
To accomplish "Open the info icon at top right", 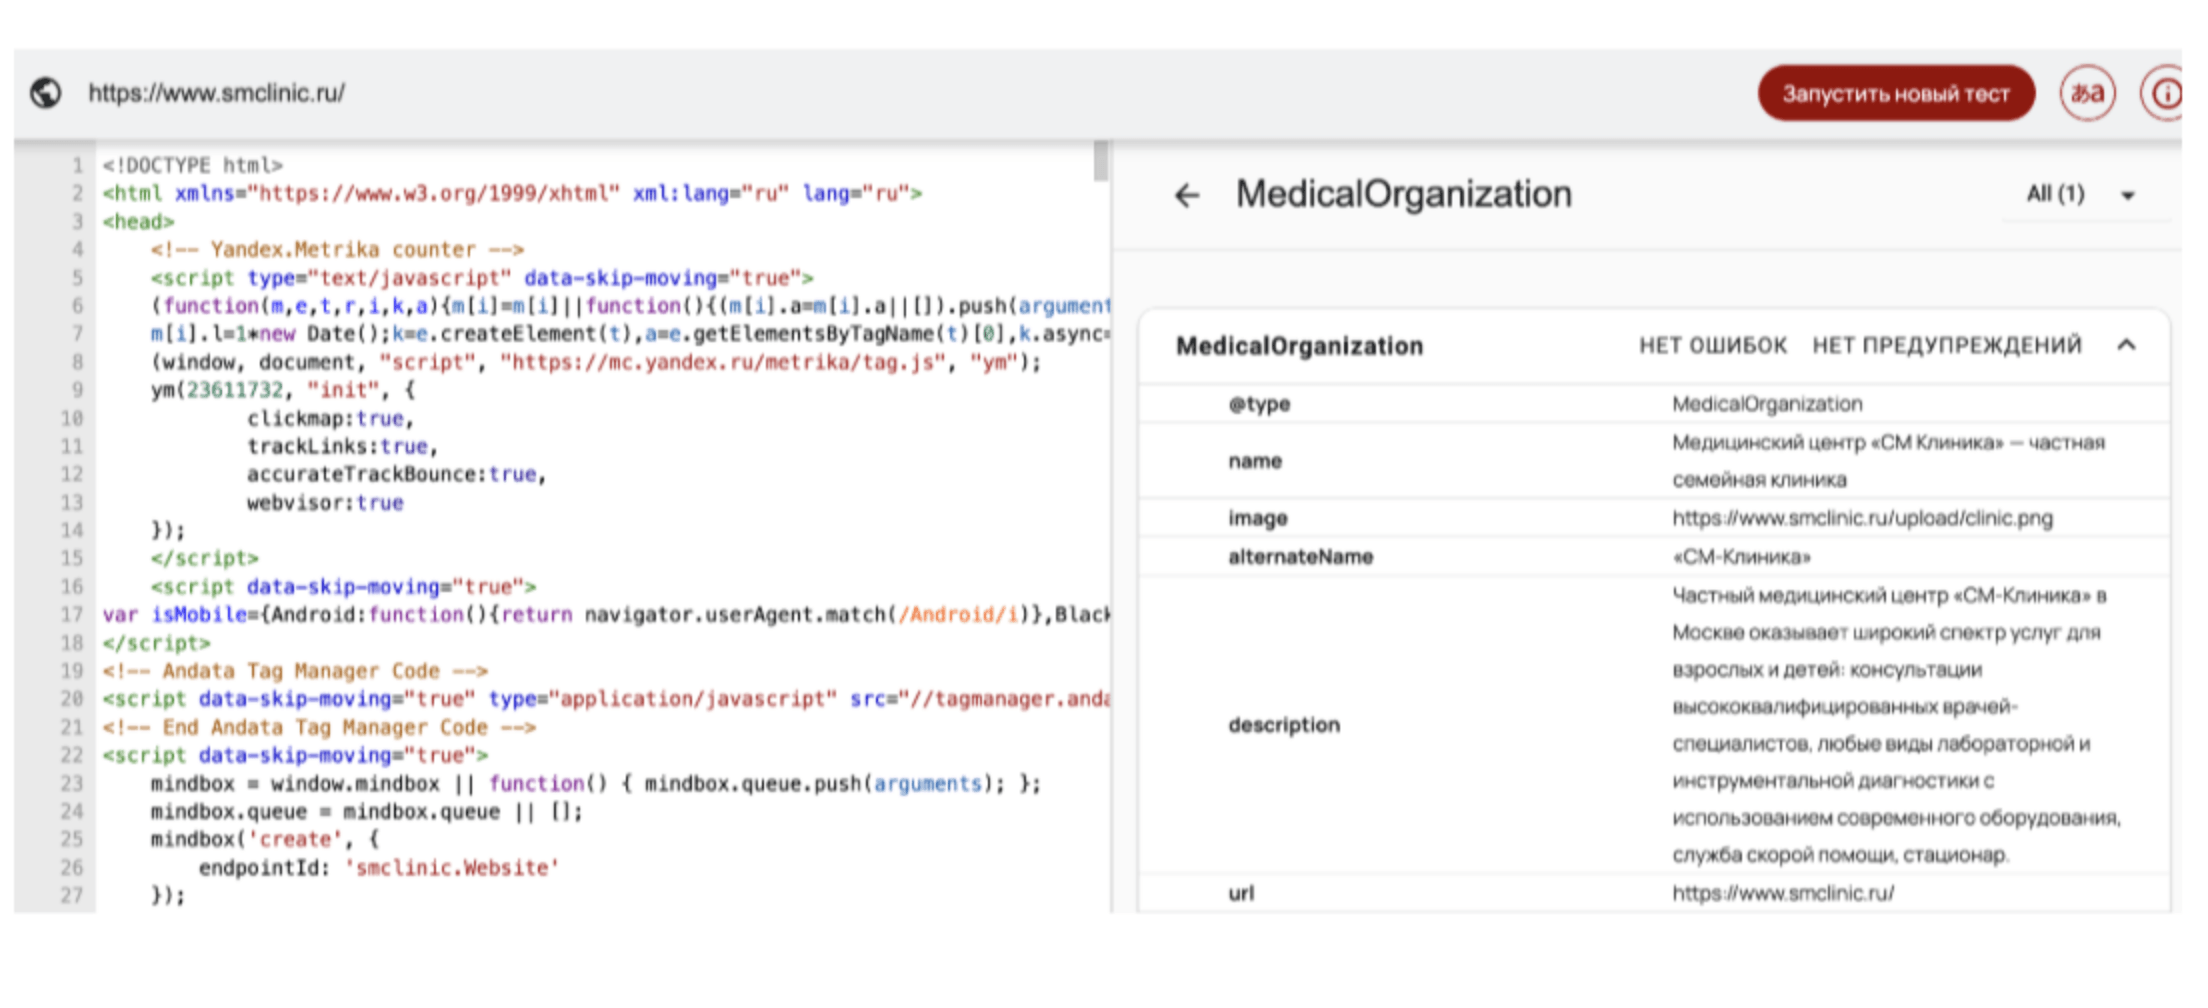I will pos(2164,94).
